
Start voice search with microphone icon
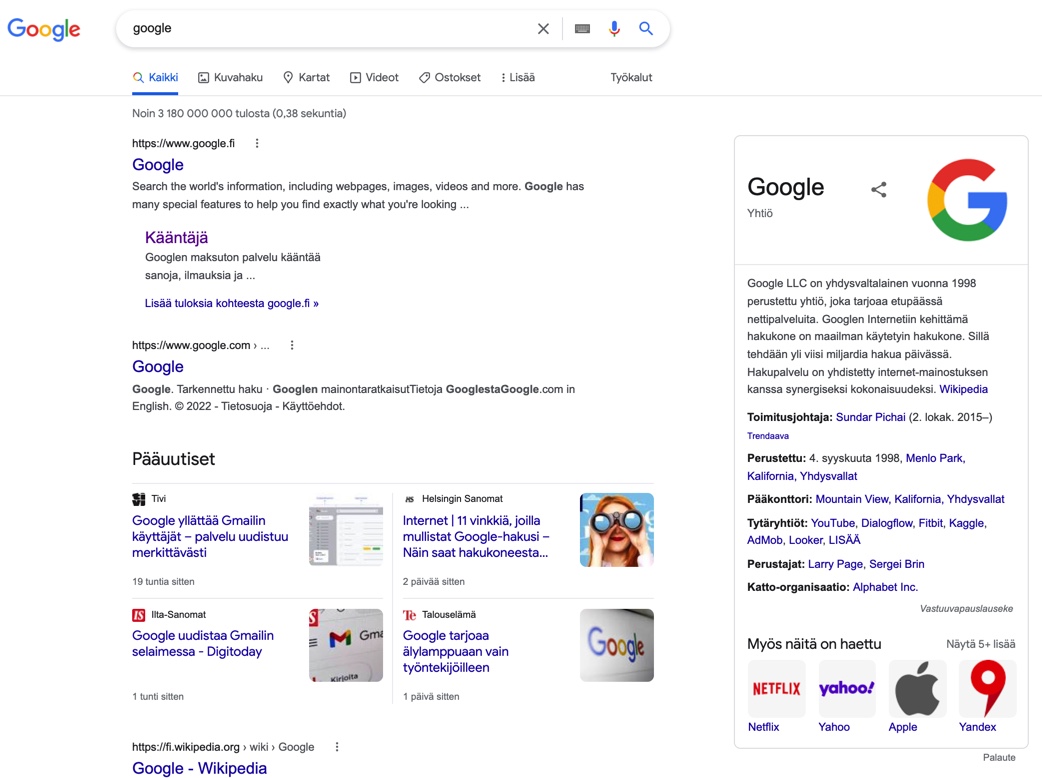[614, 29]
